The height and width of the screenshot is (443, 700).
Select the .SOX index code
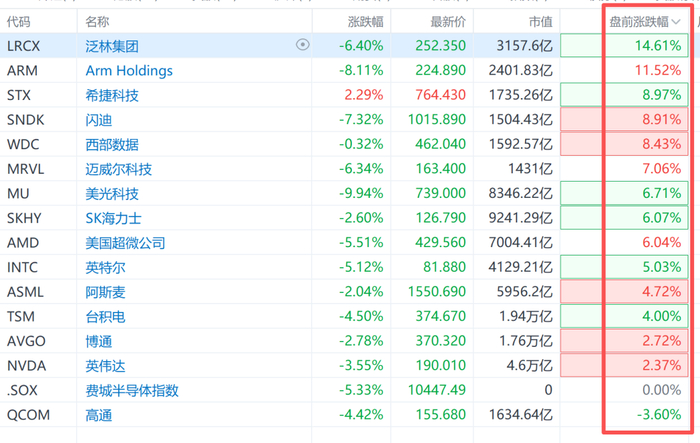tap(22, 389)
